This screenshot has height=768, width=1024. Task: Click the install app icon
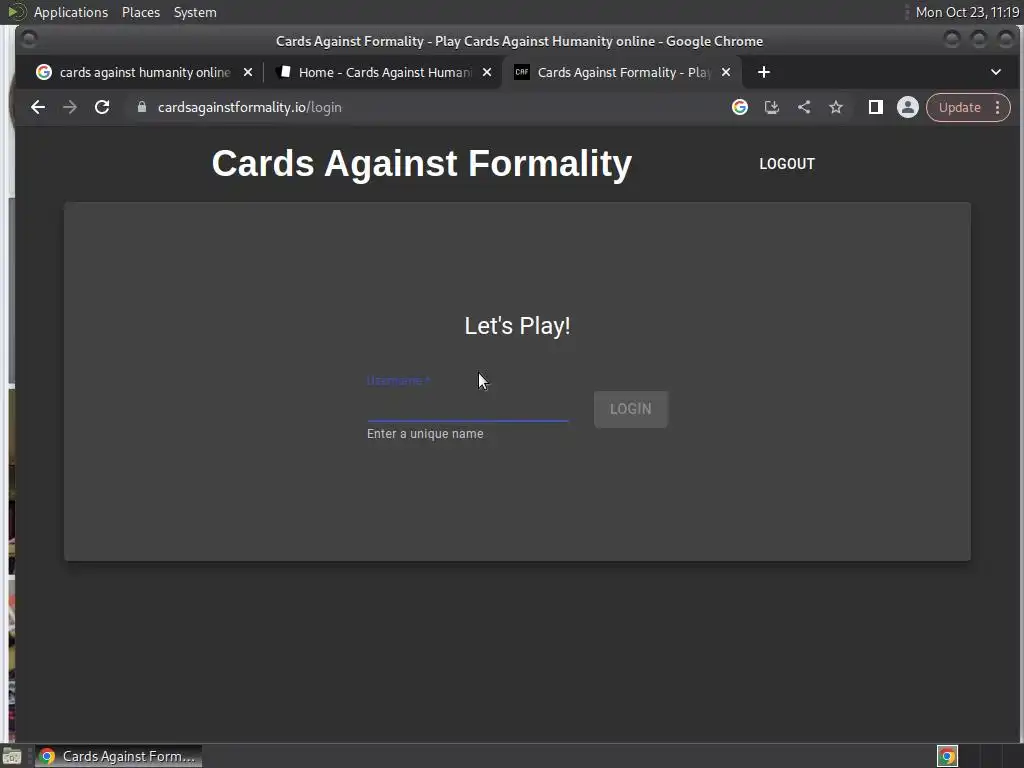pos(772,107)
